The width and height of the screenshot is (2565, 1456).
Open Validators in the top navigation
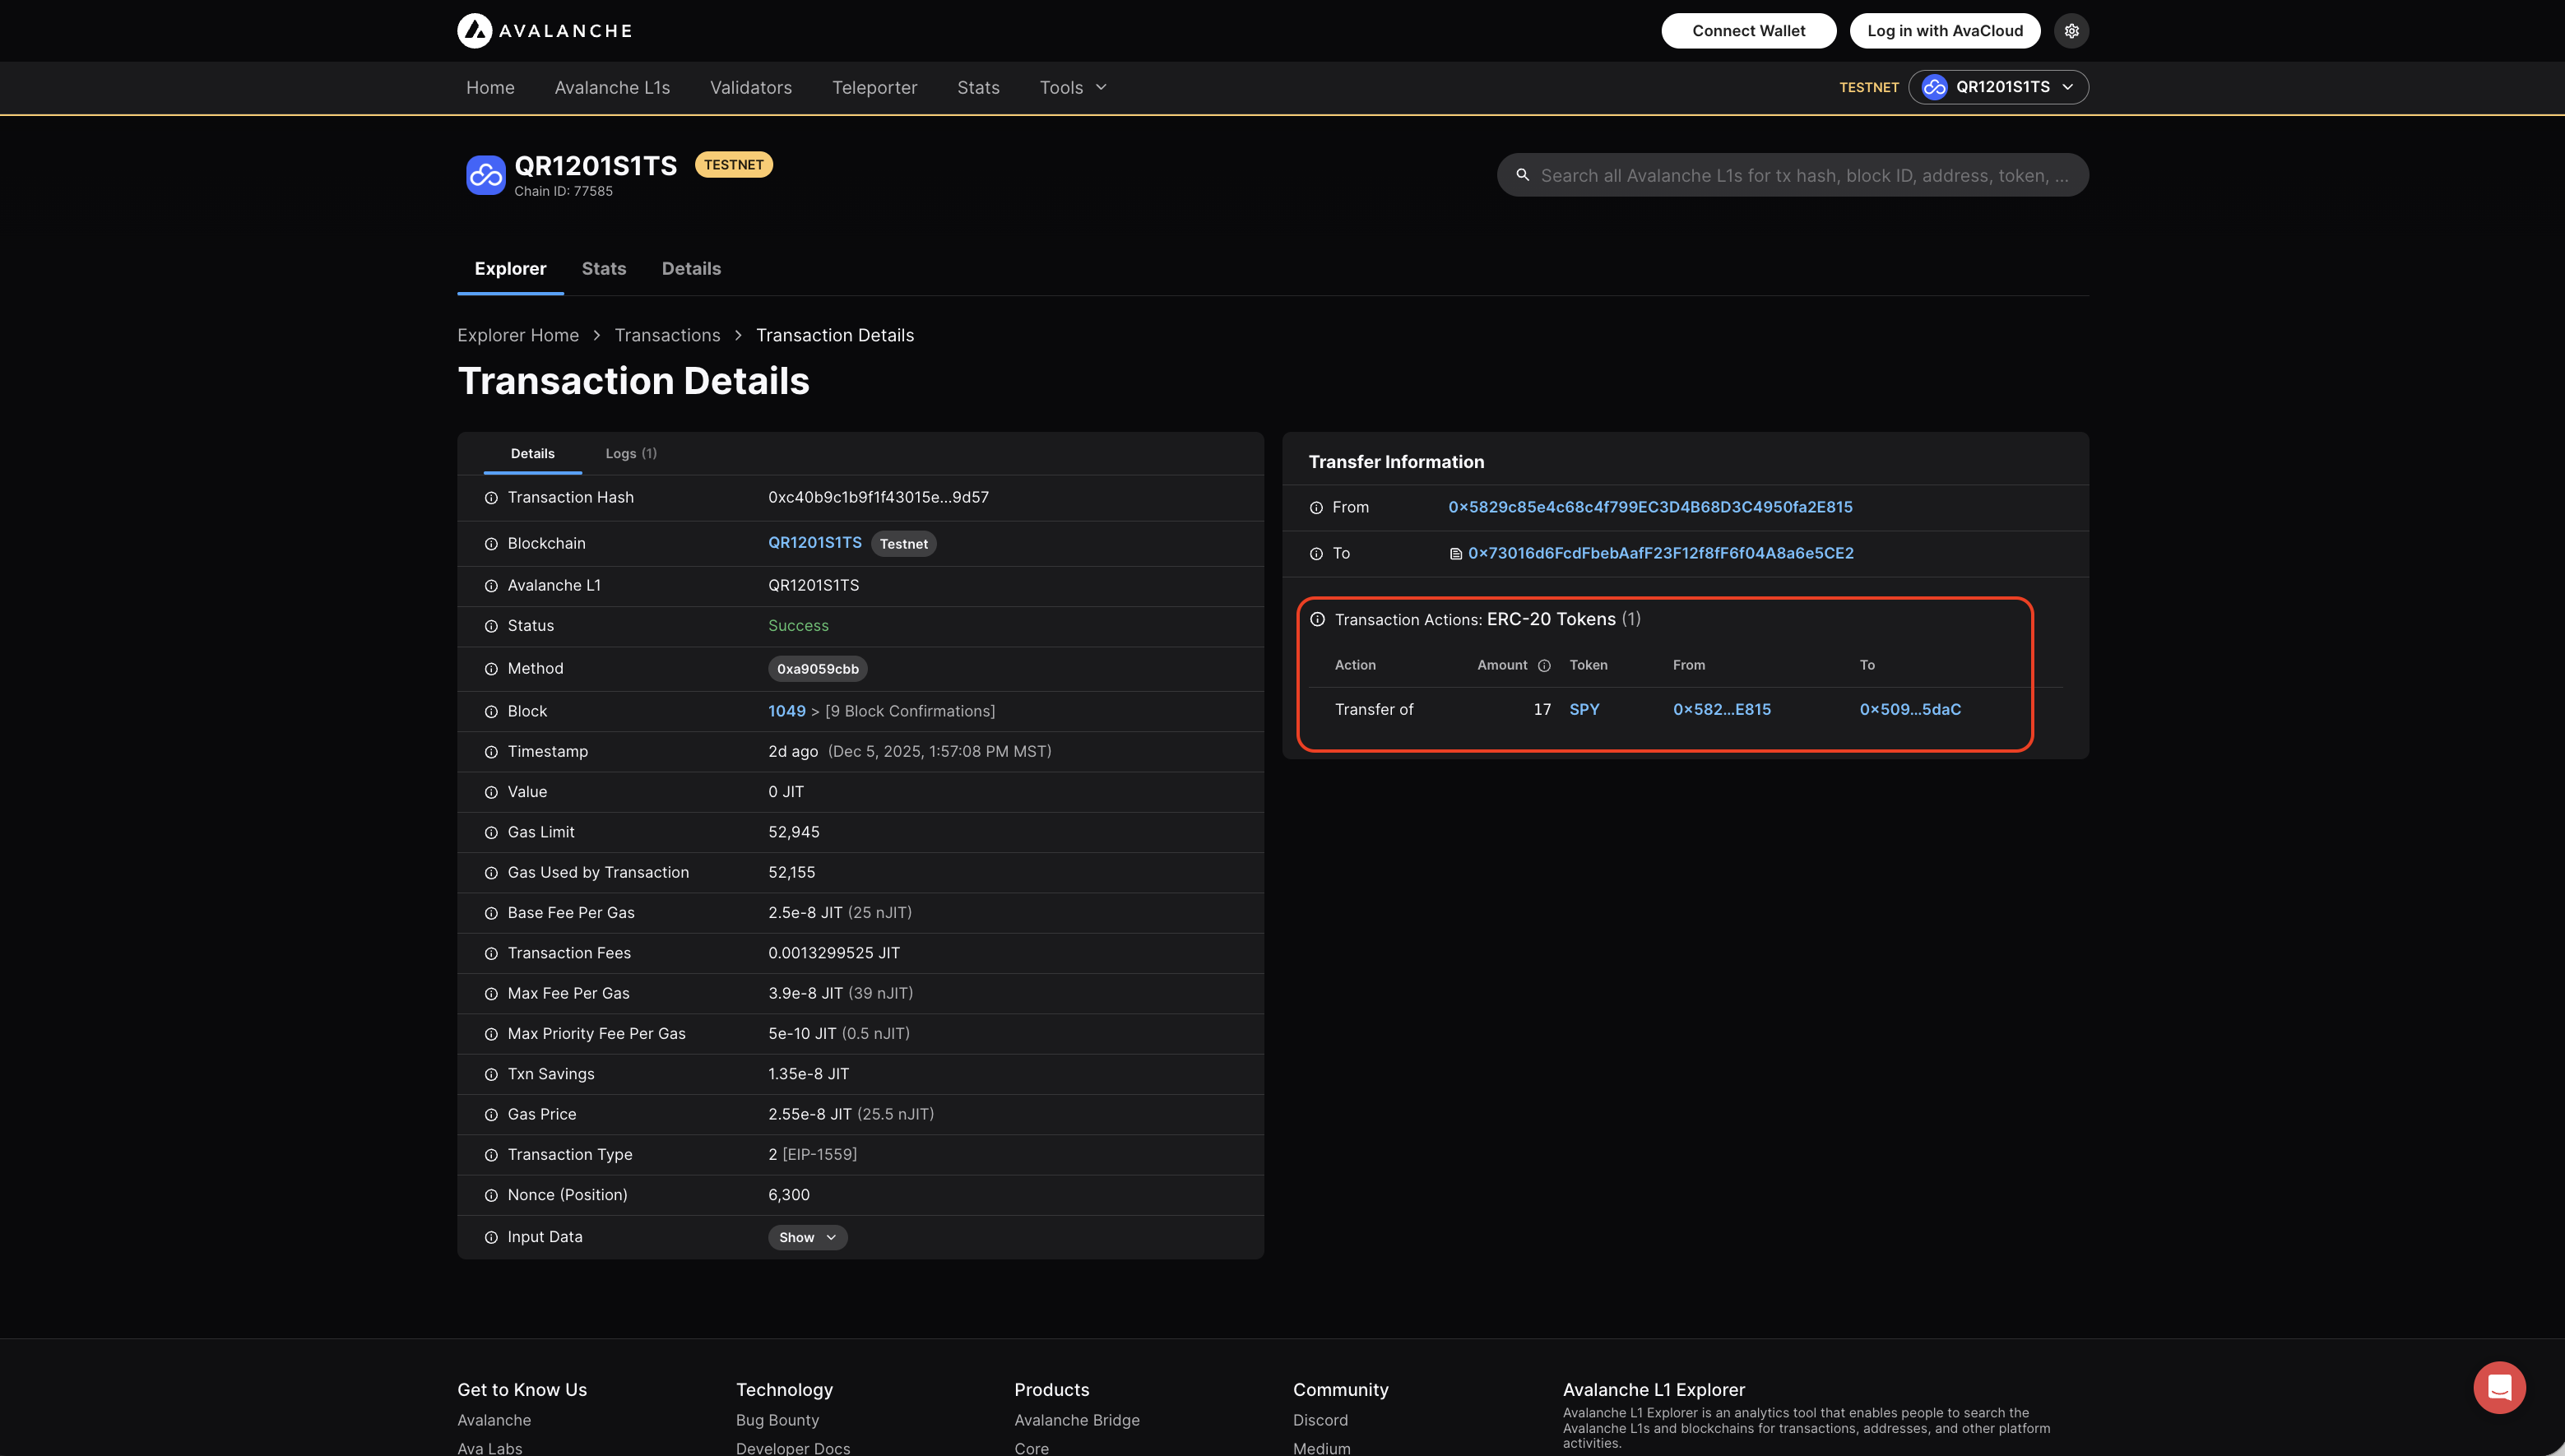[750, 88]
